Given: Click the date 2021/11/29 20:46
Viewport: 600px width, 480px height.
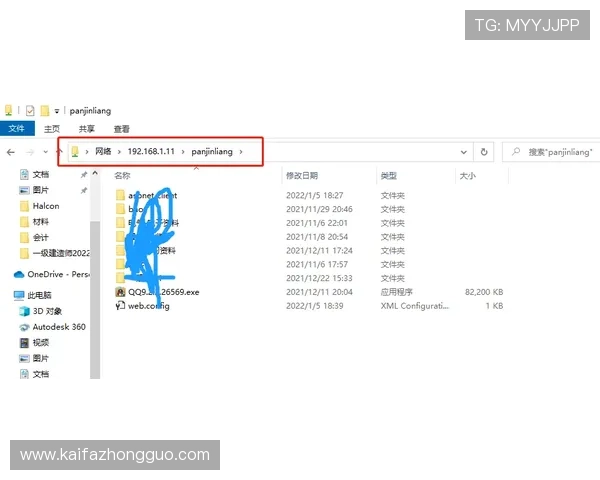Looking at the screenshot, I should (x=319, y=209).
